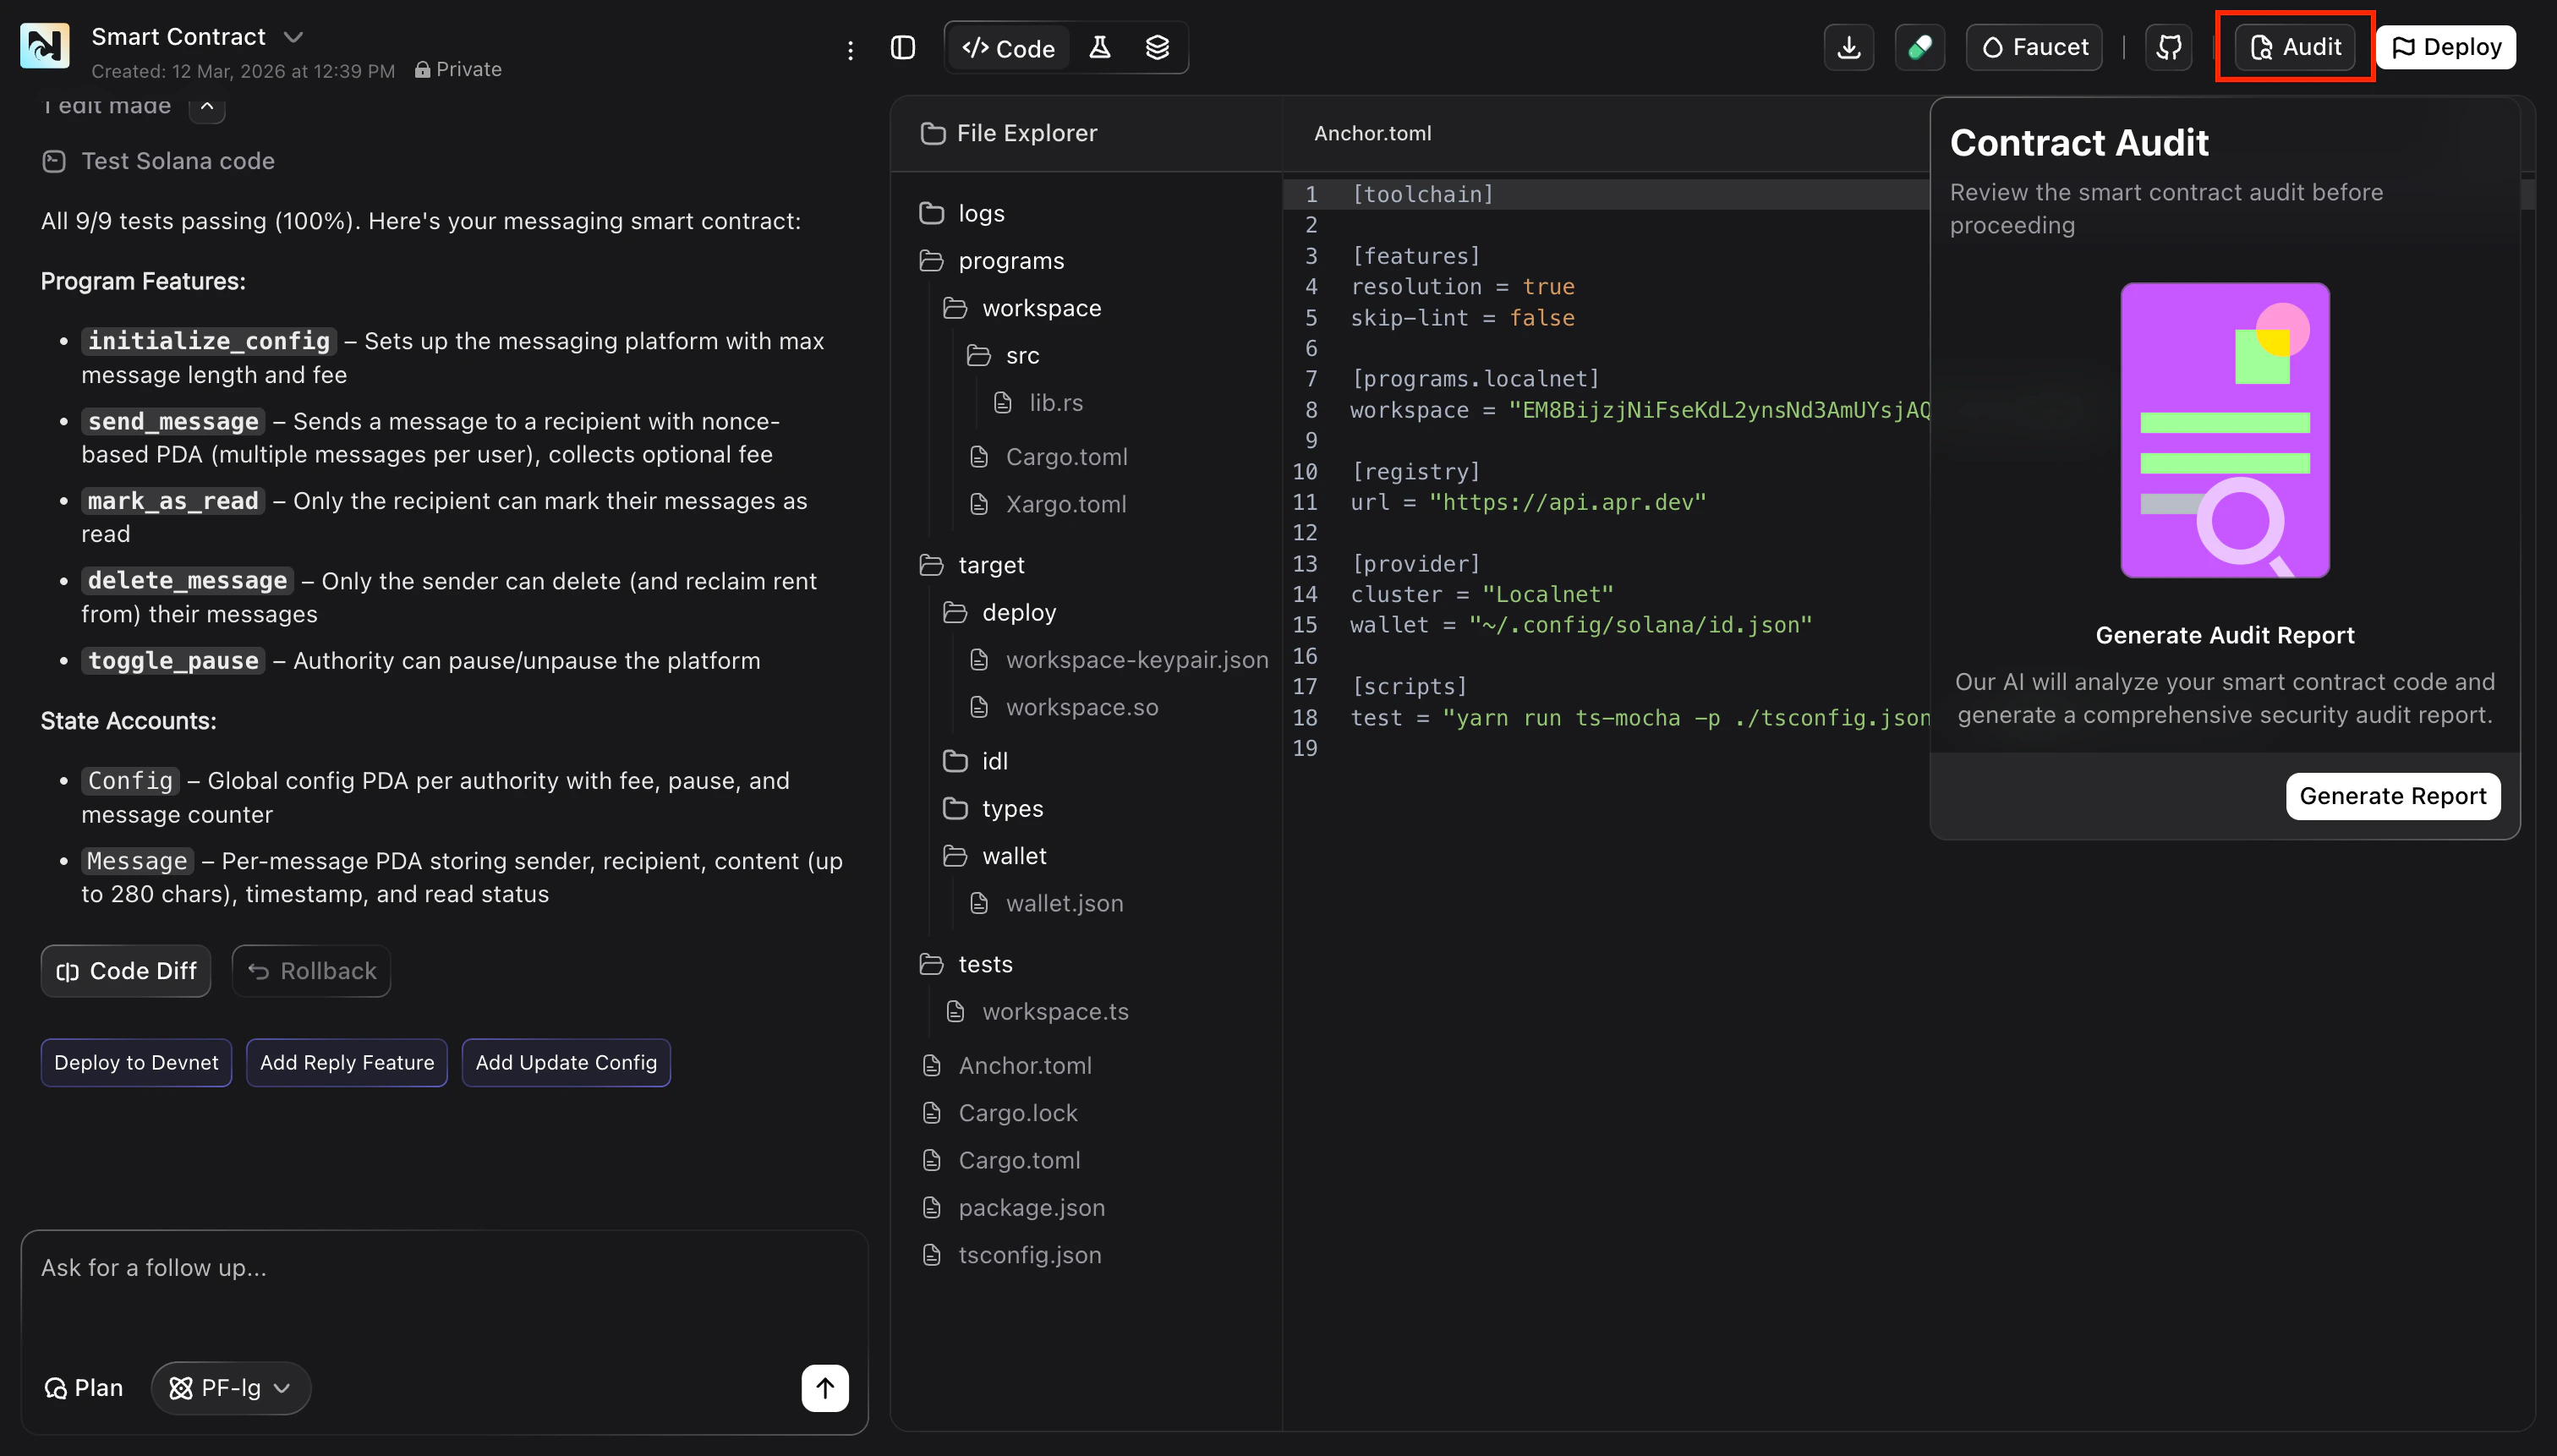Select the Code view tab

coord(1008,48)
